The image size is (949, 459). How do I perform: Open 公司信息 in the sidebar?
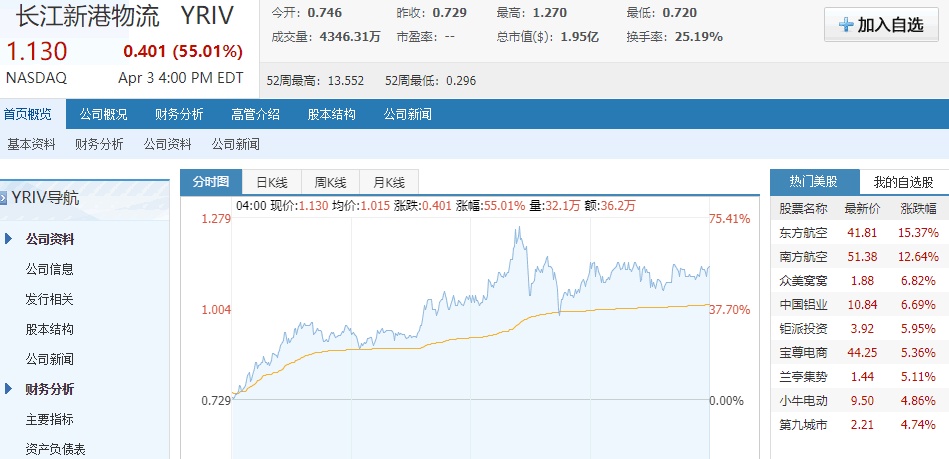click(x=50, y=269)
